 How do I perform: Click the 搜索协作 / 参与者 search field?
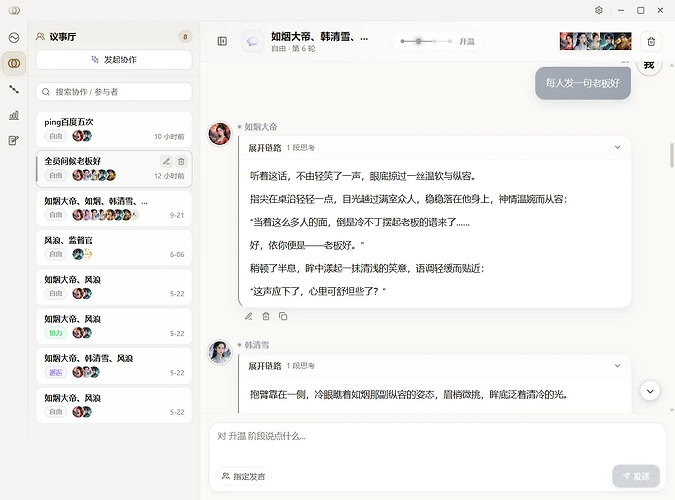point(114,92)
